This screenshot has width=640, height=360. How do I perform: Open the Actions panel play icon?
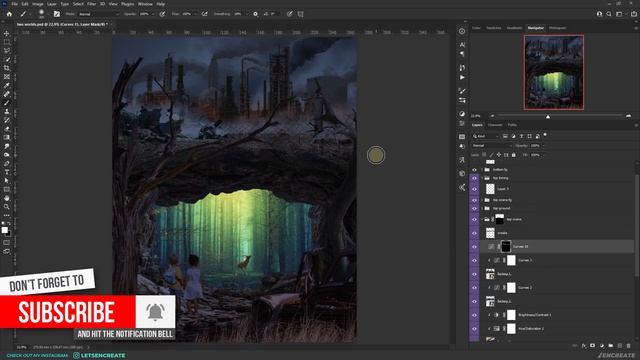pos(462,77)
